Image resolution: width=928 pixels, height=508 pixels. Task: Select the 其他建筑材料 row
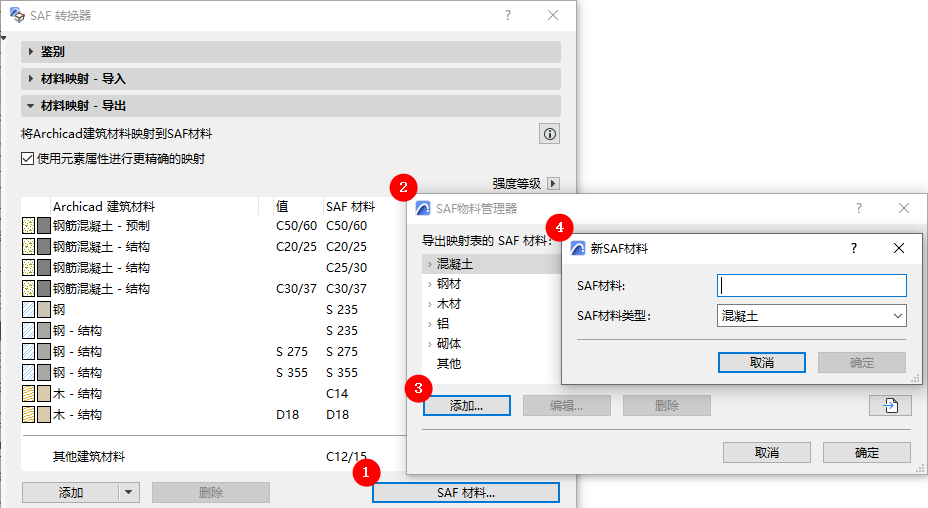213,456
